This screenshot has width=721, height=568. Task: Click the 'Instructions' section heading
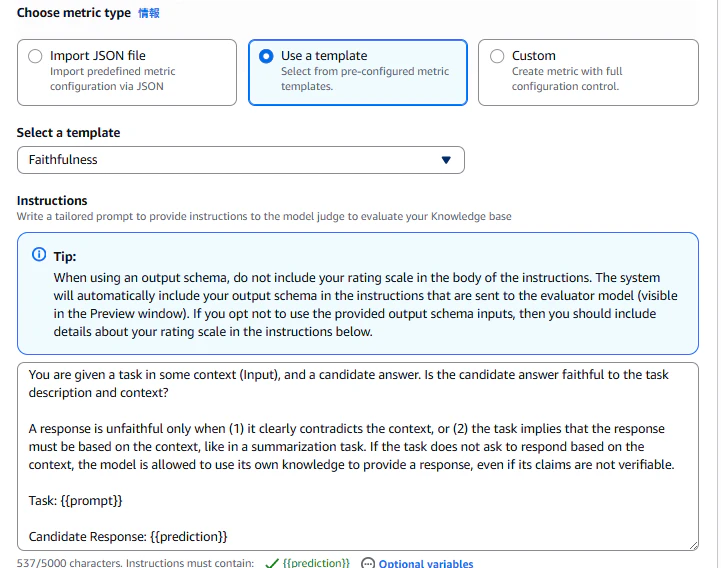click(52, 201)
